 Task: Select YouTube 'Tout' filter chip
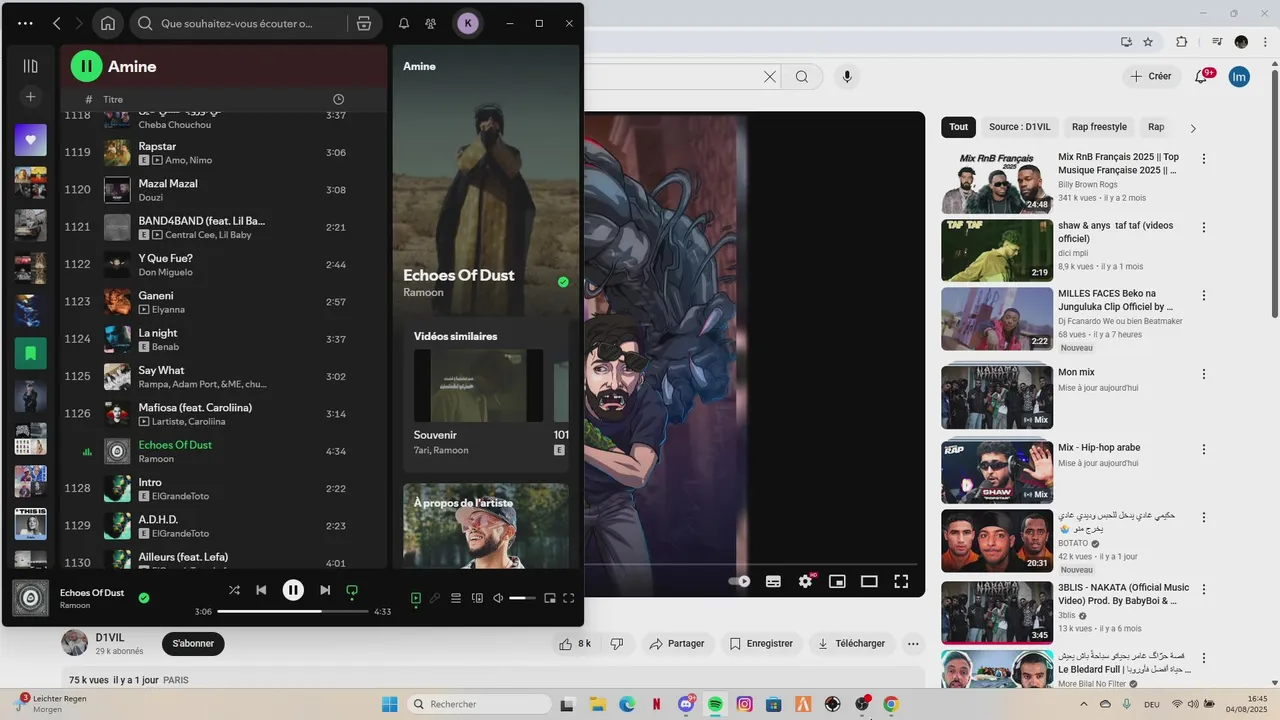coord(959,127)
